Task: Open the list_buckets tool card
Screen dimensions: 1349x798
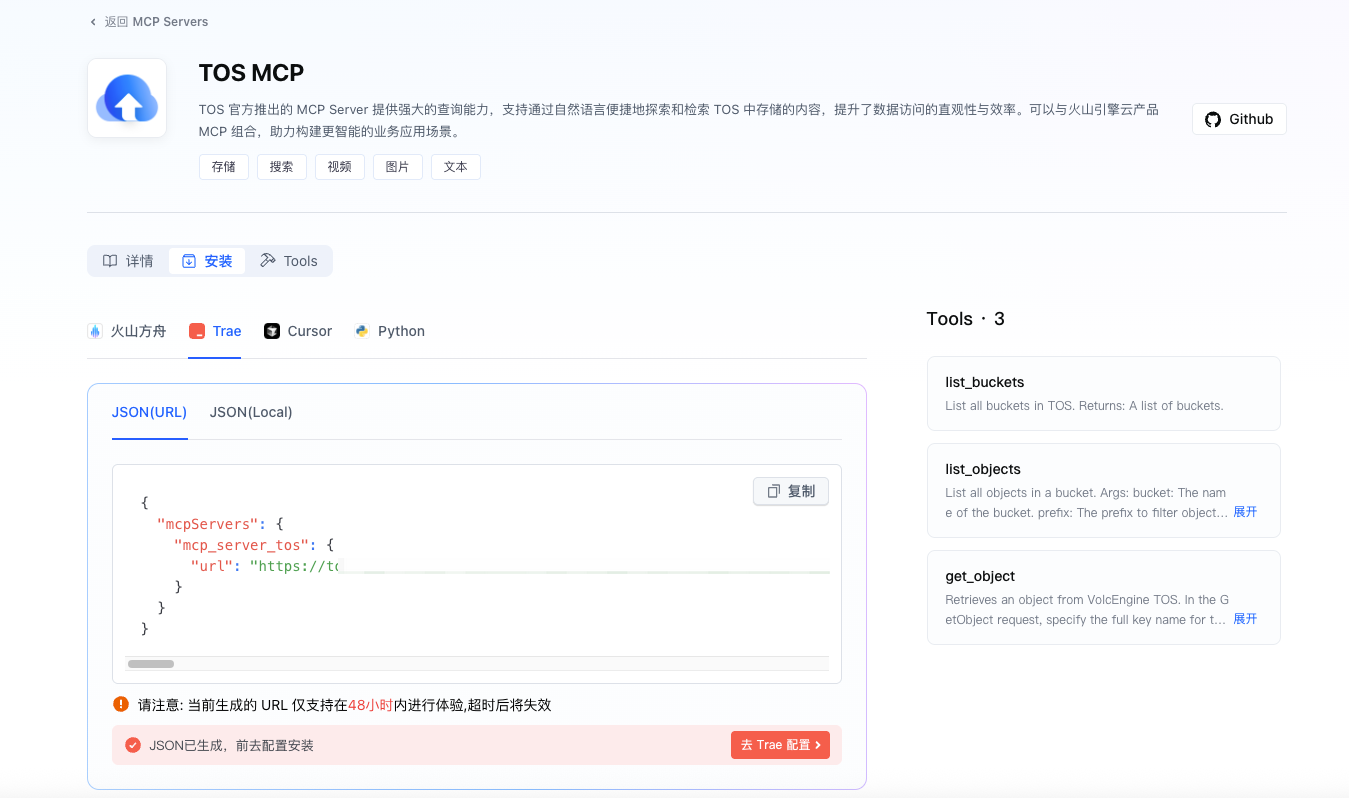Action: click(x=1104, y=393)
